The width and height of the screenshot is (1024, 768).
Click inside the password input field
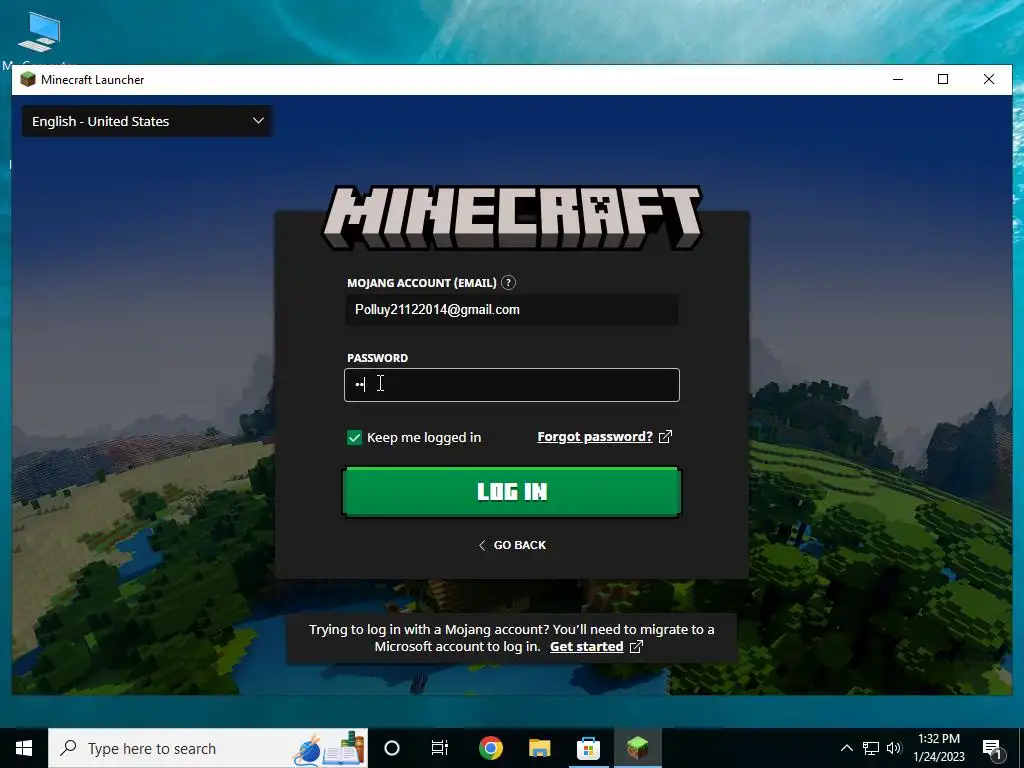(512, 385)
